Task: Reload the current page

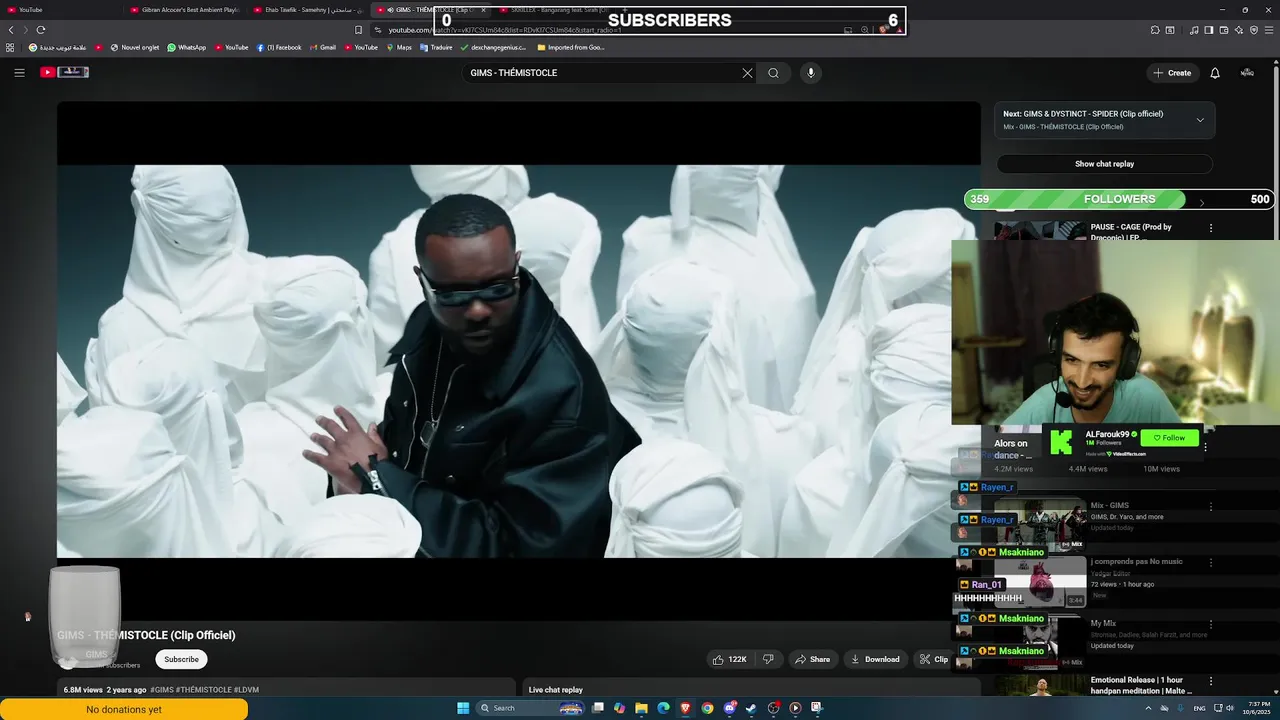Action: tap(41, 30)
